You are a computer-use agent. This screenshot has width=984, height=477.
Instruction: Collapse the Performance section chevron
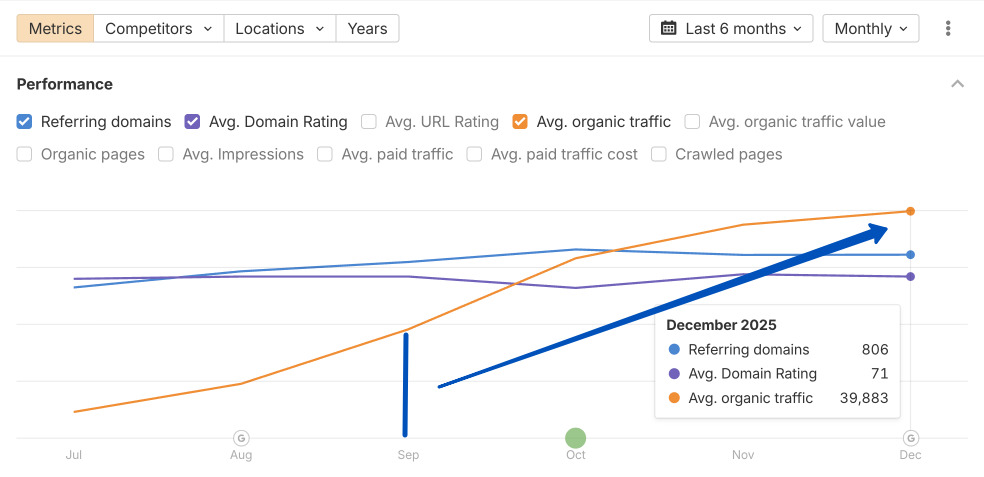point(957,84)
